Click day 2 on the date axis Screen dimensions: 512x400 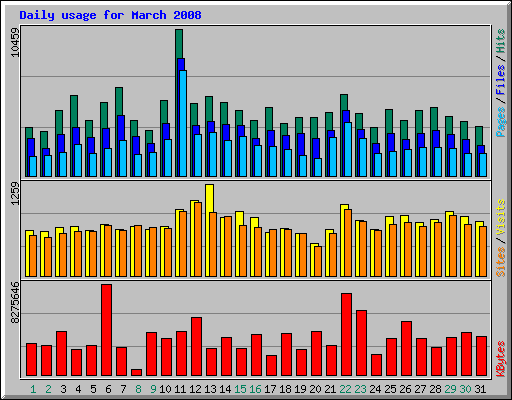[48, 389]
